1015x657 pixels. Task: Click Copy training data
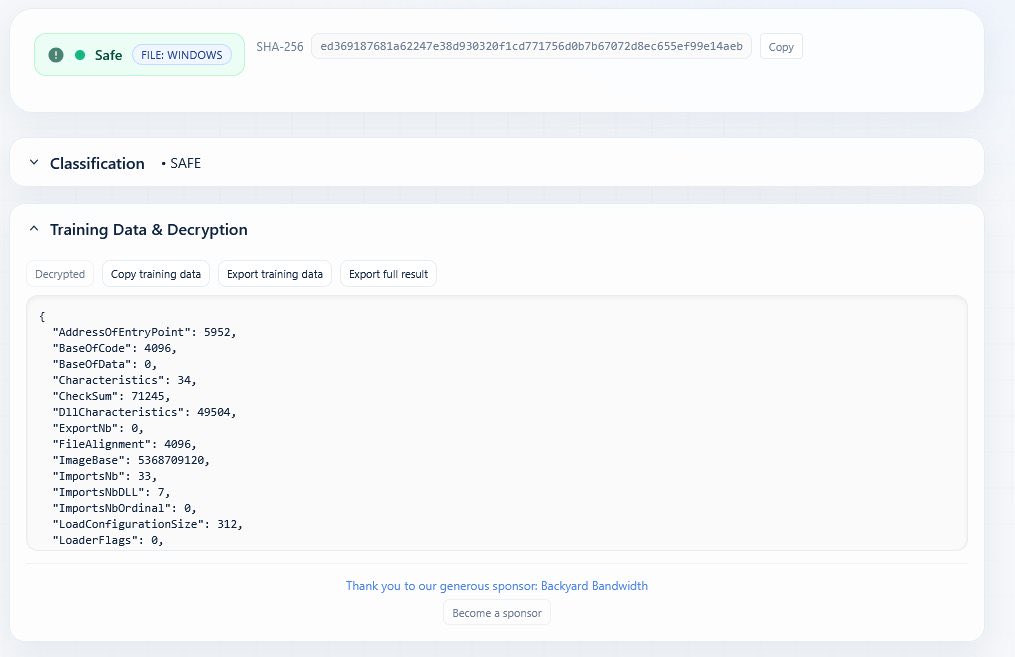(155, 274)
